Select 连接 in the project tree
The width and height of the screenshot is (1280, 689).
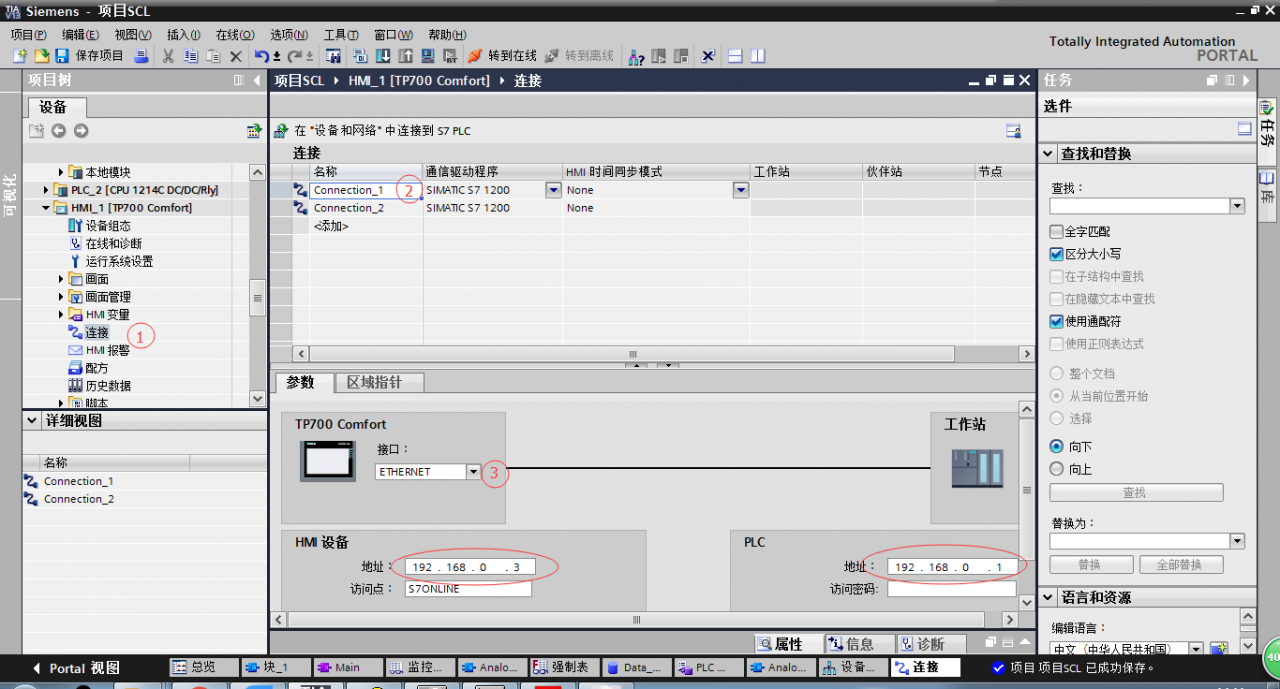(x=97, y=333)
